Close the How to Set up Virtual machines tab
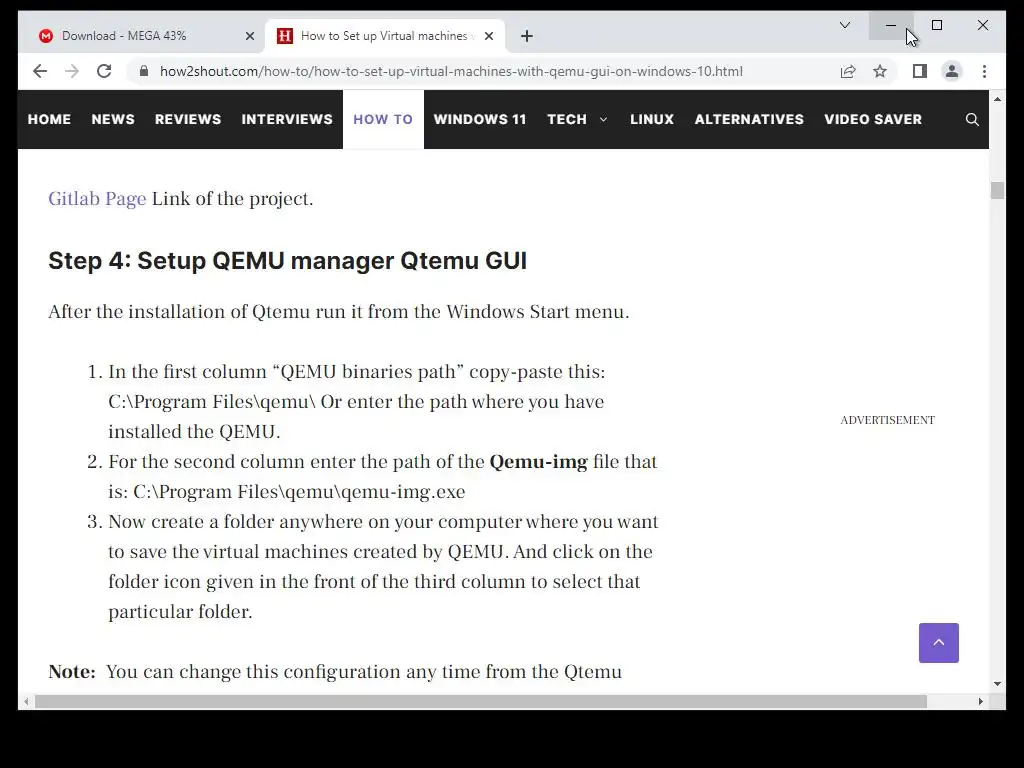 point(488,36)
